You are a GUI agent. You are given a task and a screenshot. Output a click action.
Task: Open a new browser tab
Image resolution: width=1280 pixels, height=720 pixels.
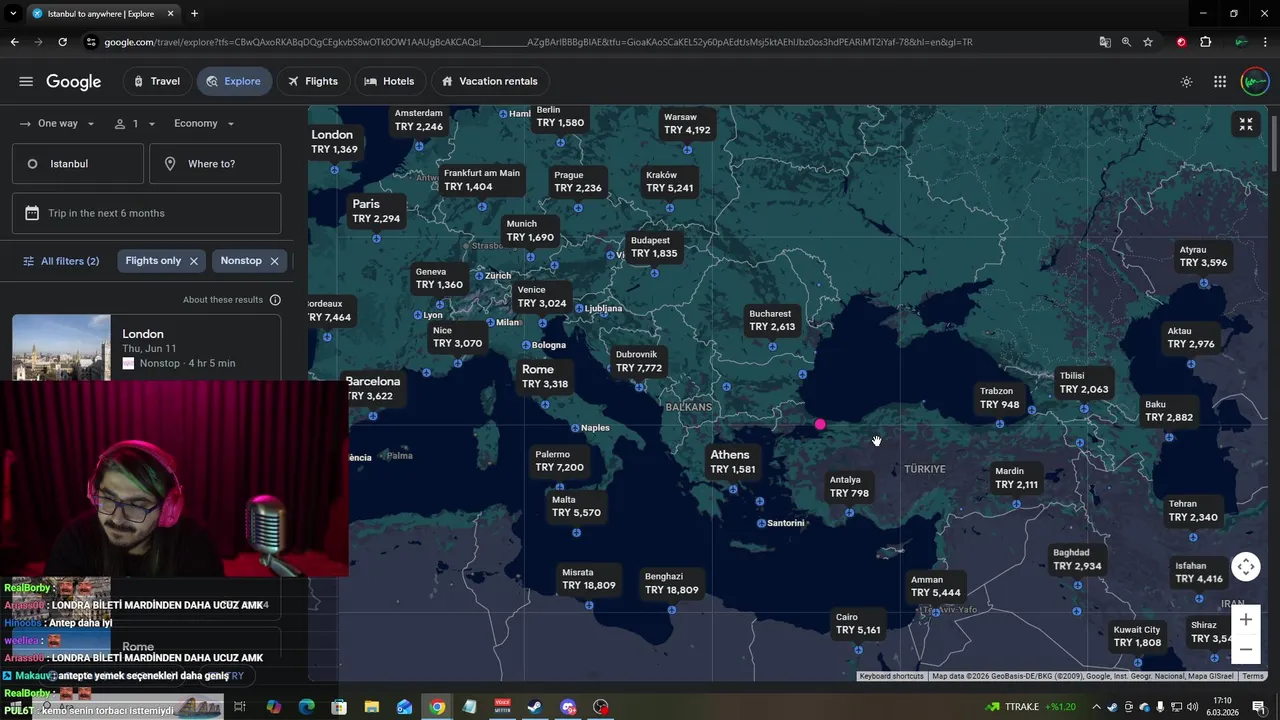pyautogui.click(x=194, y=14)
